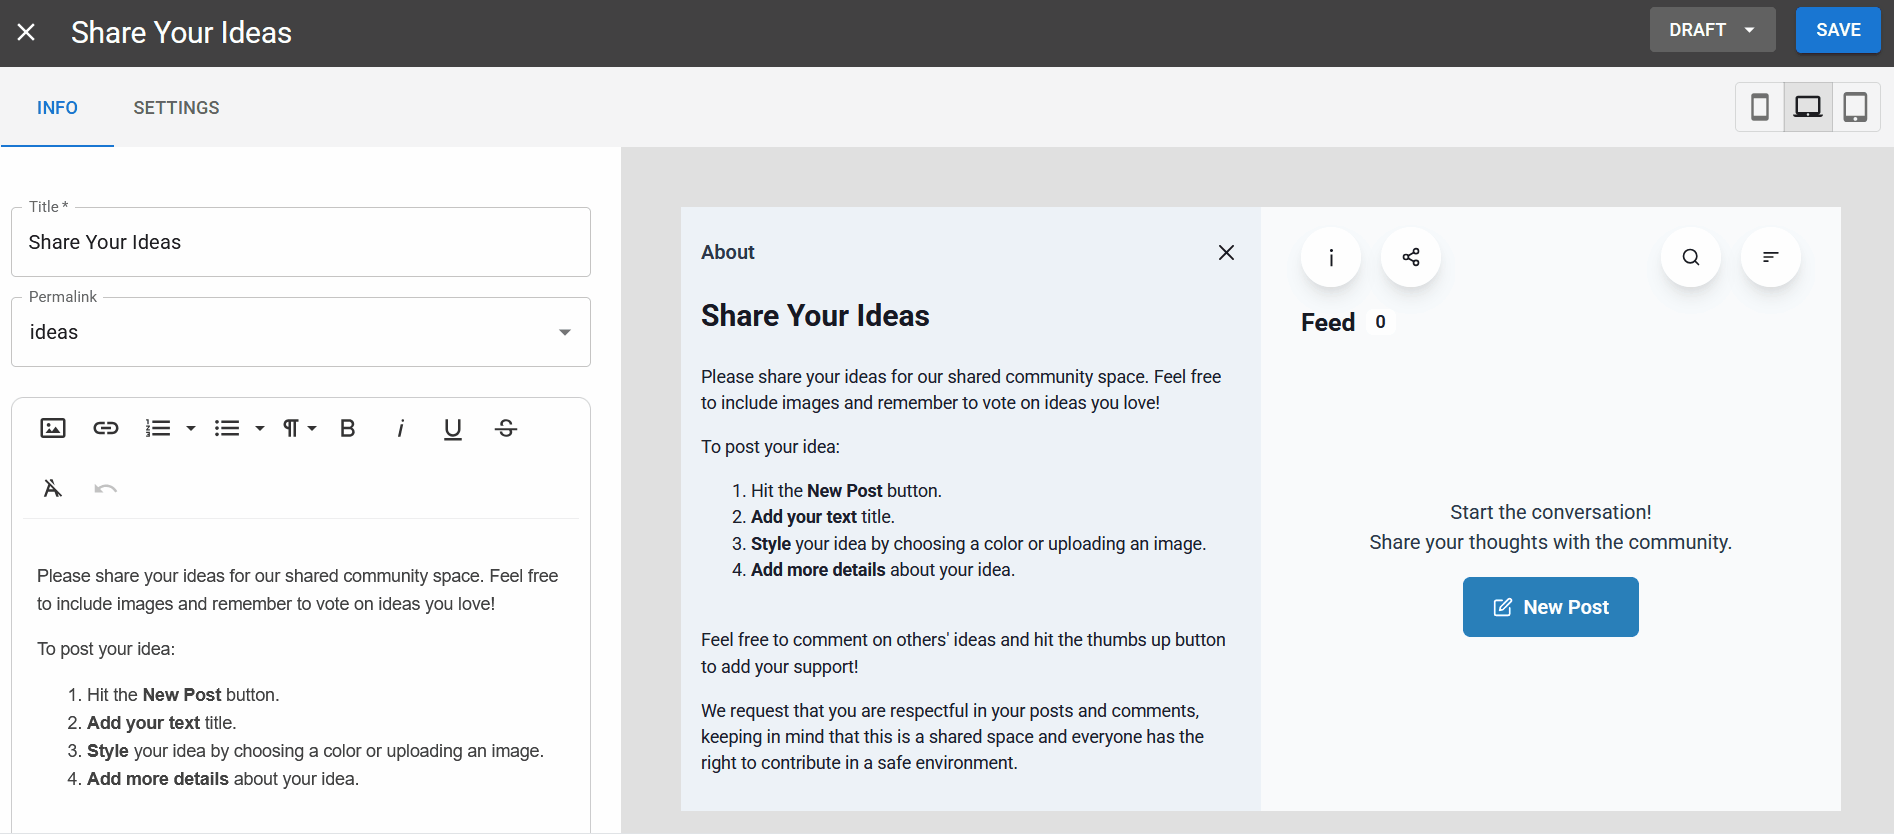This screenshot has width=1894, height=834.
Task: Open the DRAFT status dropdown
Action: 1712,30
